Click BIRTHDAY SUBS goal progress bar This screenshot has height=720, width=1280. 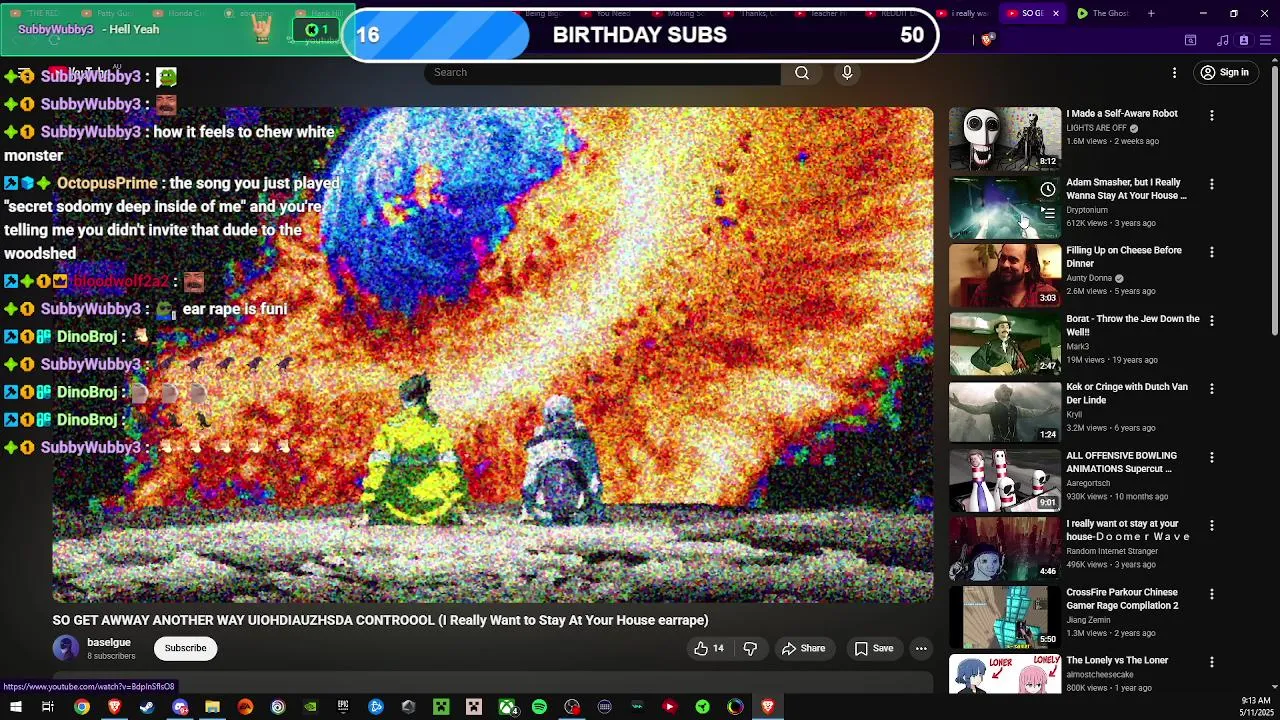[640, 35]
